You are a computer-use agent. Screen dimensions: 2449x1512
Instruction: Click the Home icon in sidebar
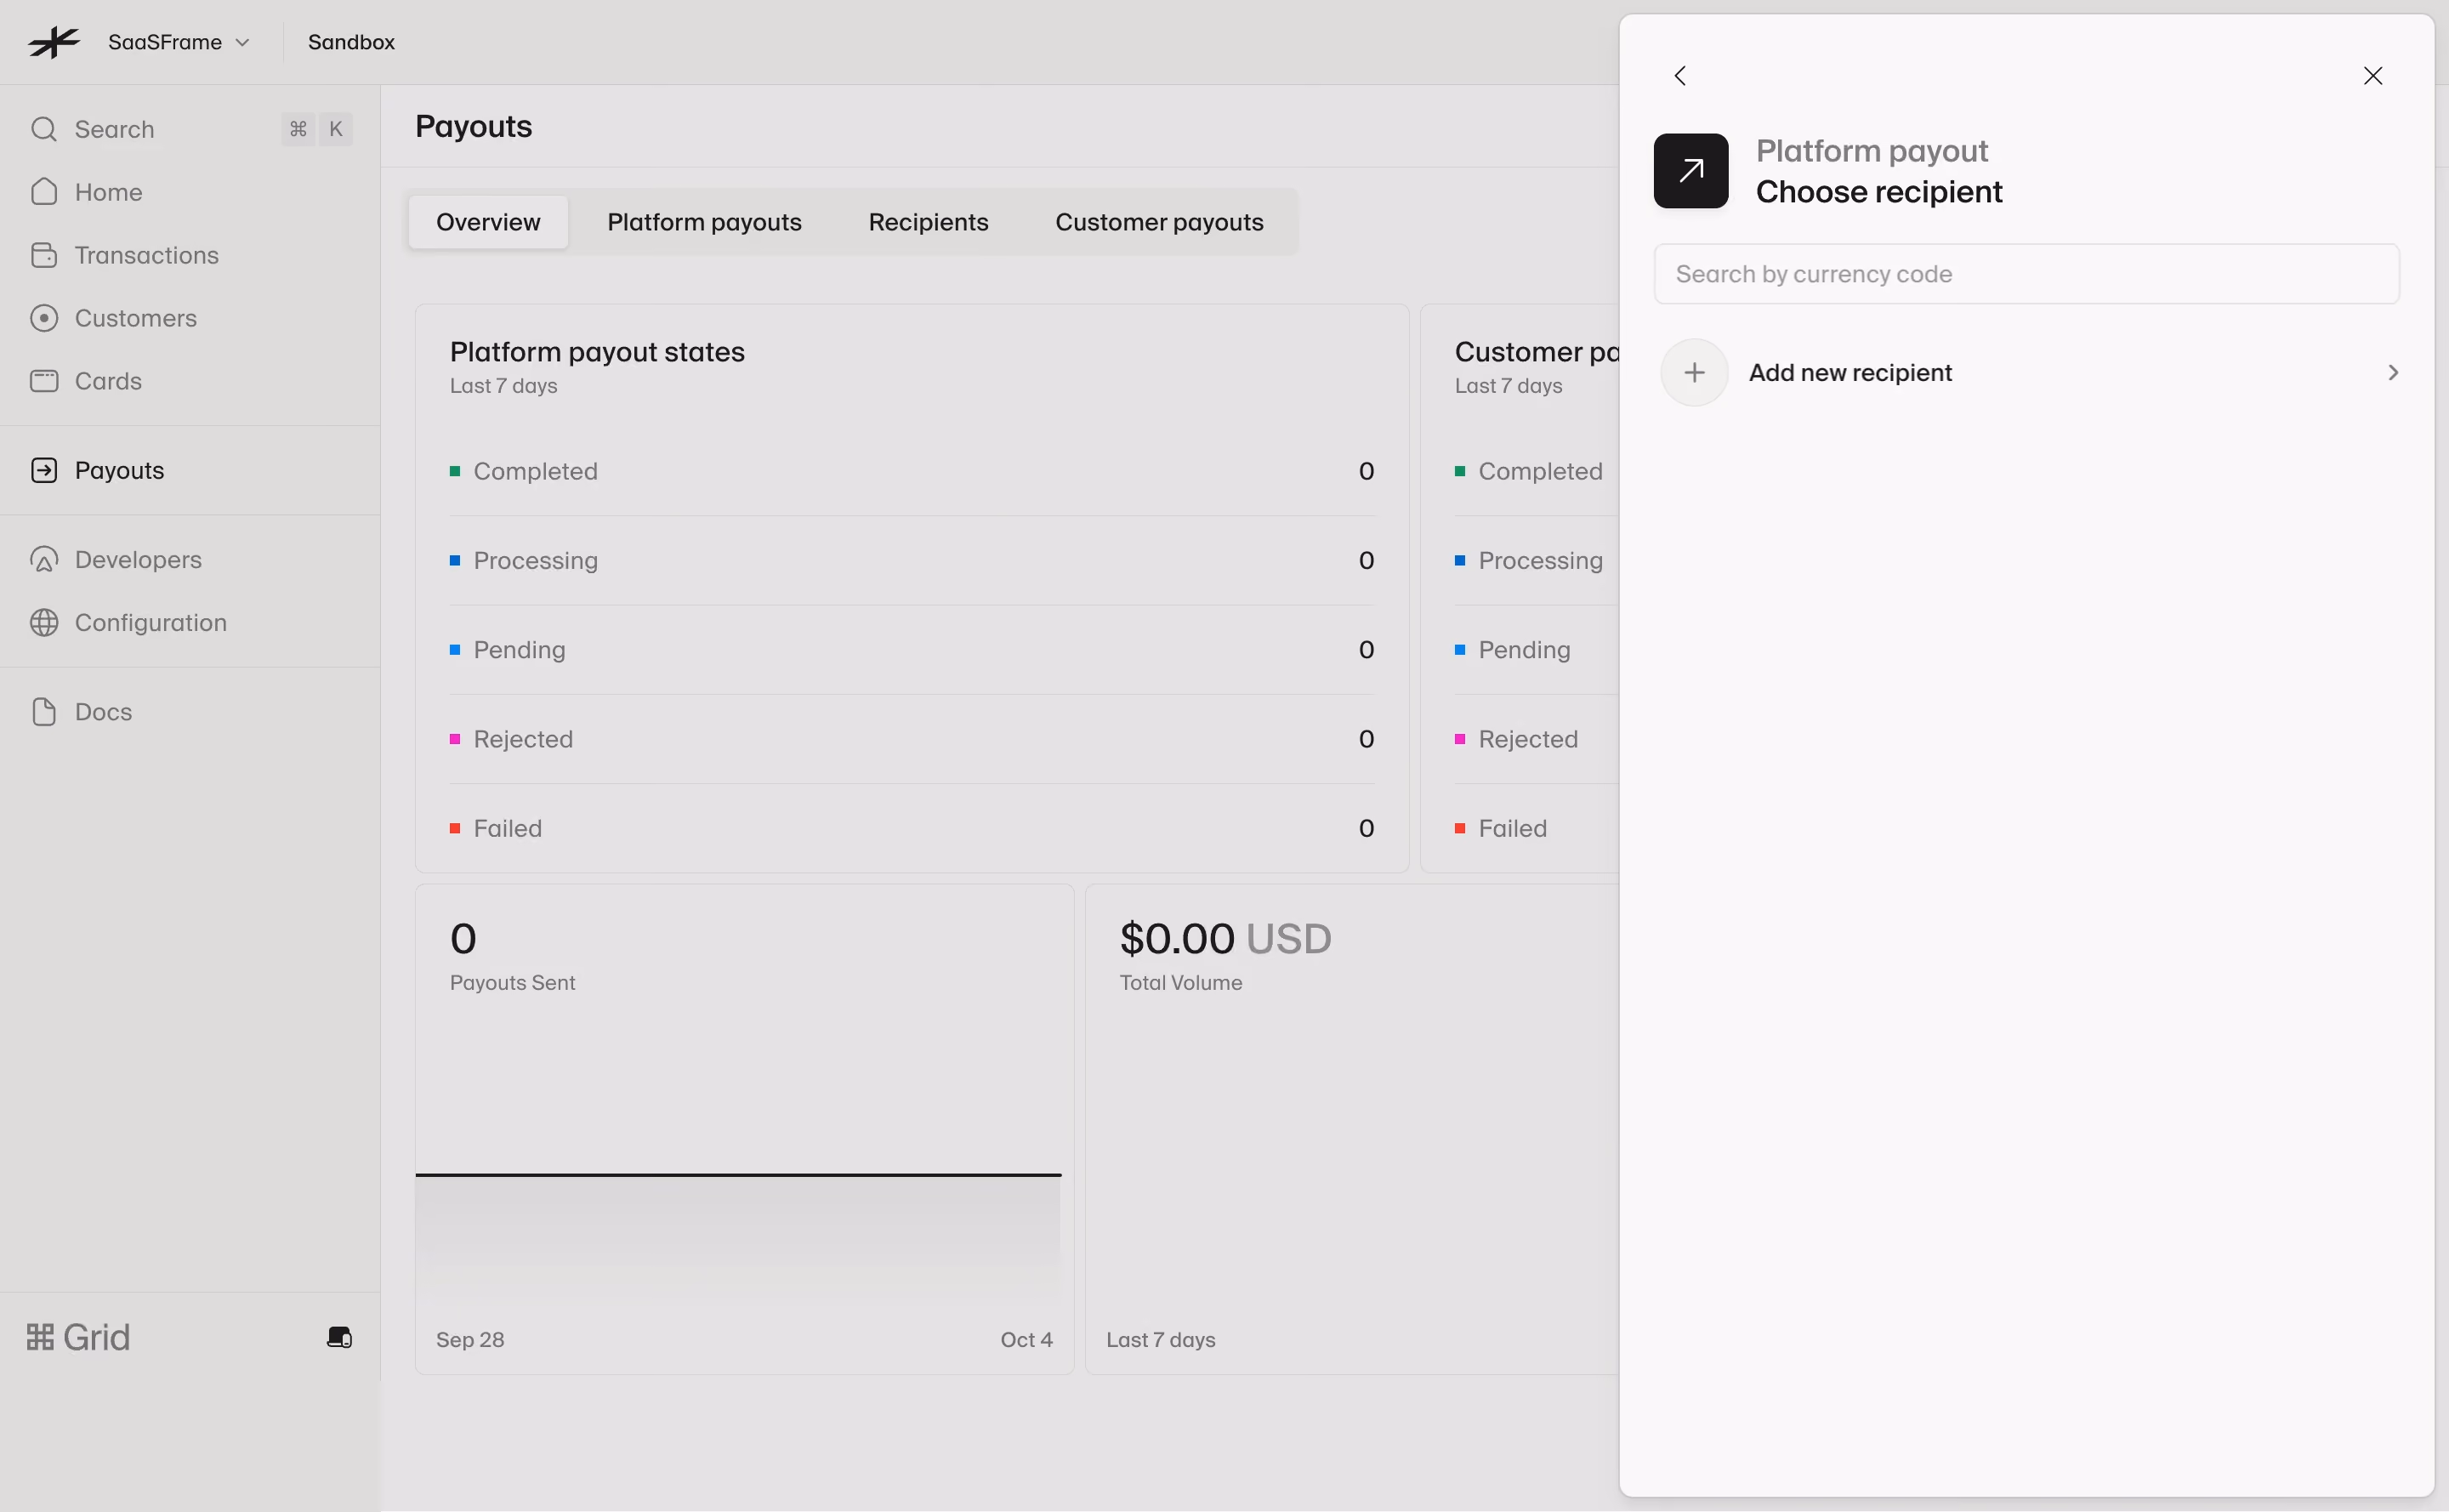(44, 192)
